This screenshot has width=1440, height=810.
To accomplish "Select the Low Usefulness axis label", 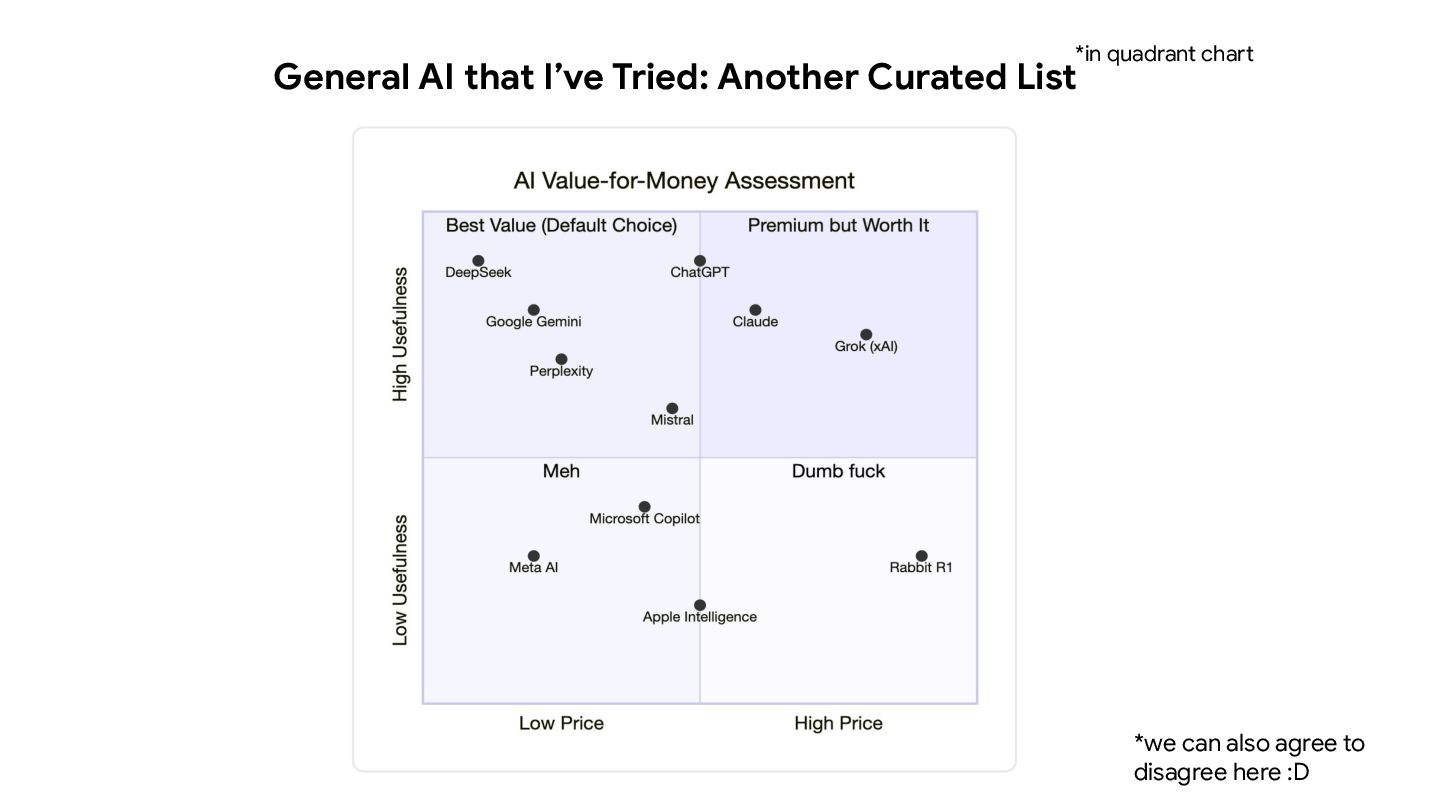I will pyautogui.click(x=400, y=580).
